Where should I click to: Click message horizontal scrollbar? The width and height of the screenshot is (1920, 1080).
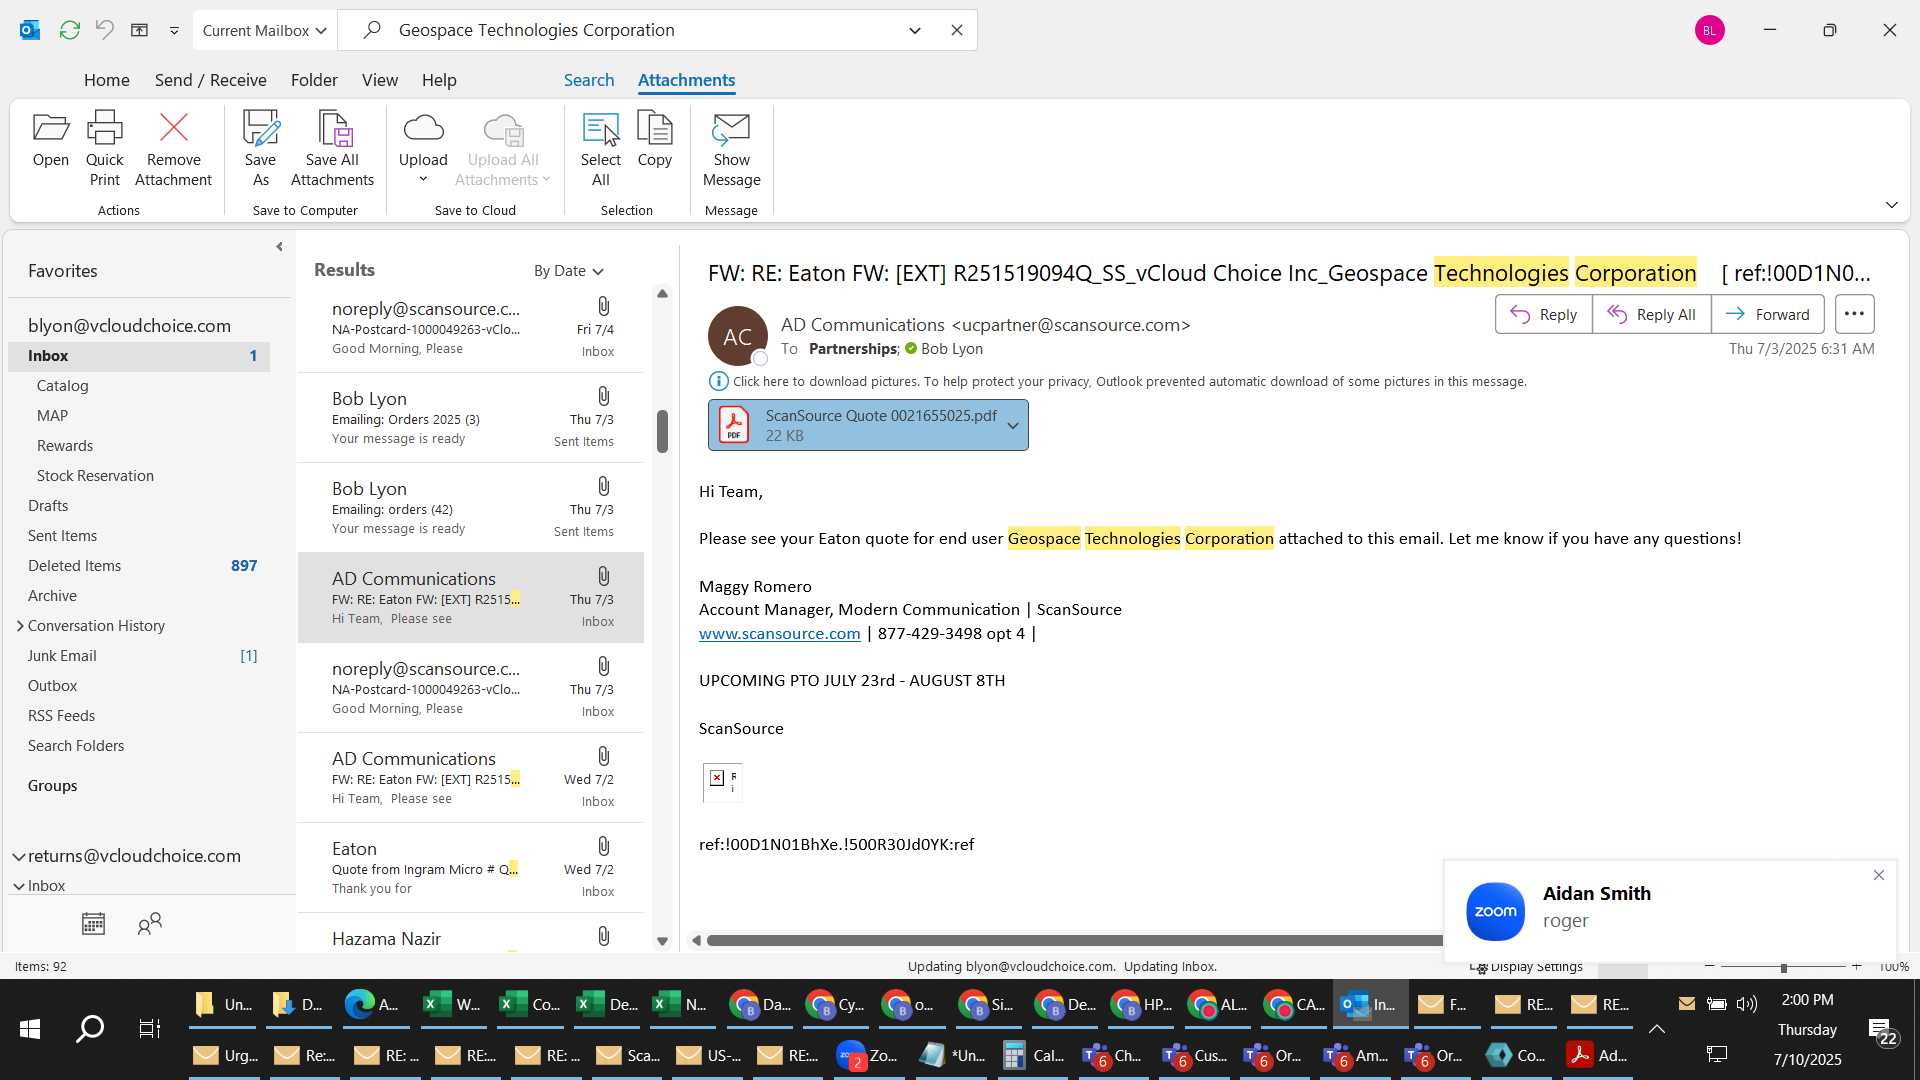click(x=1074, y=941)
